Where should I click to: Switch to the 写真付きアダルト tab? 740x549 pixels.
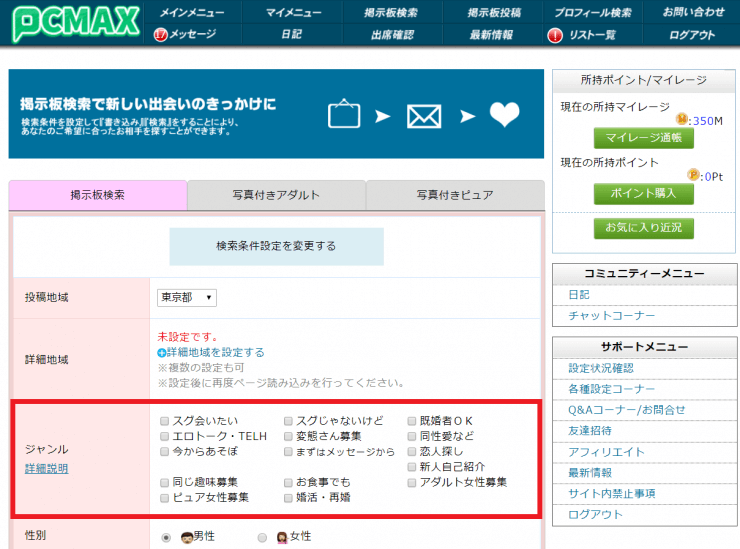(x=276, y=195)
